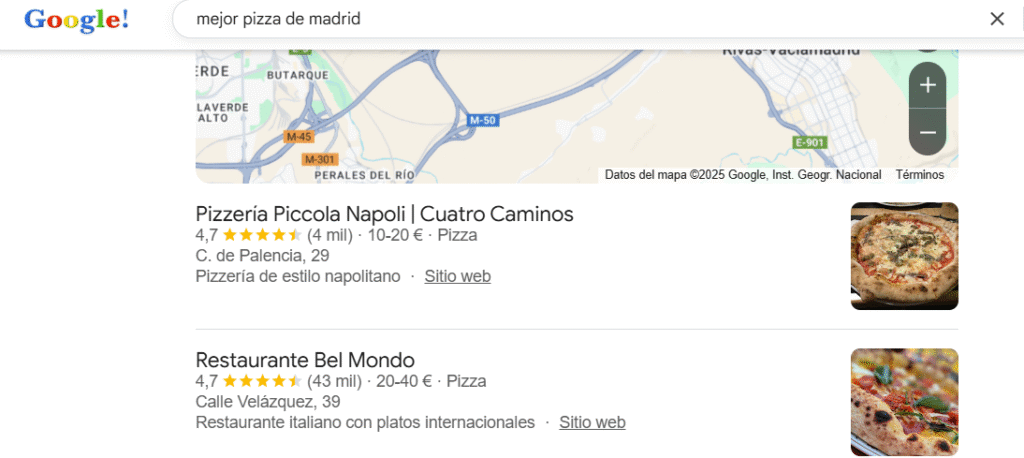Click the Piccola Napoli star rating
Viewport: 1024px width, 458px height.
pos(261,235)
